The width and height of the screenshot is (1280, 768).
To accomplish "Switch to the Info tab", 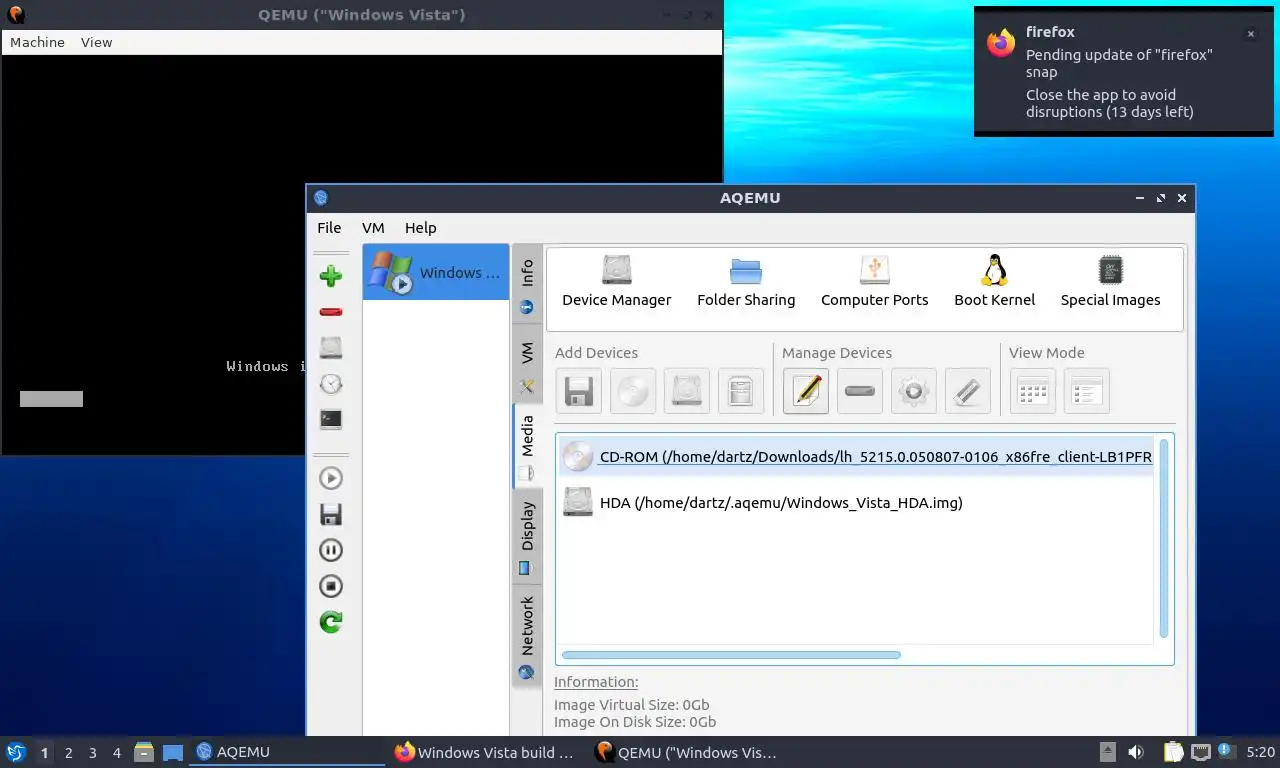I will coord(527,285).
